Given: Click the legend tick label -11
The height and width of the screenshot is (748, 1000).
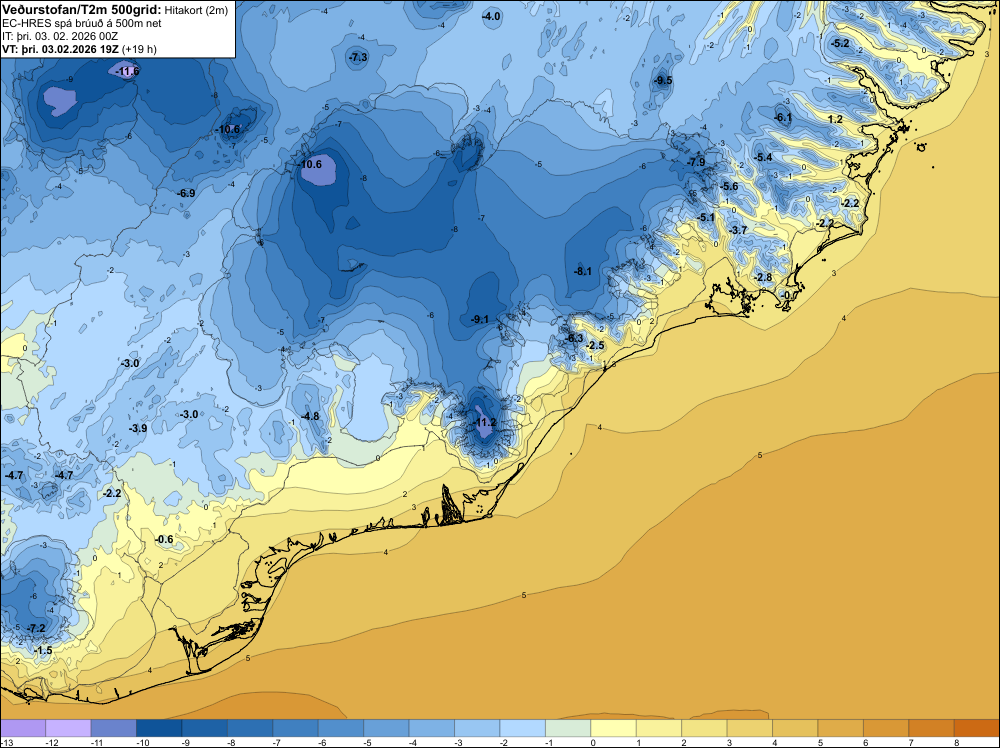Looking at the screenshot, I should pyautogui.click(x=98, y=742).
